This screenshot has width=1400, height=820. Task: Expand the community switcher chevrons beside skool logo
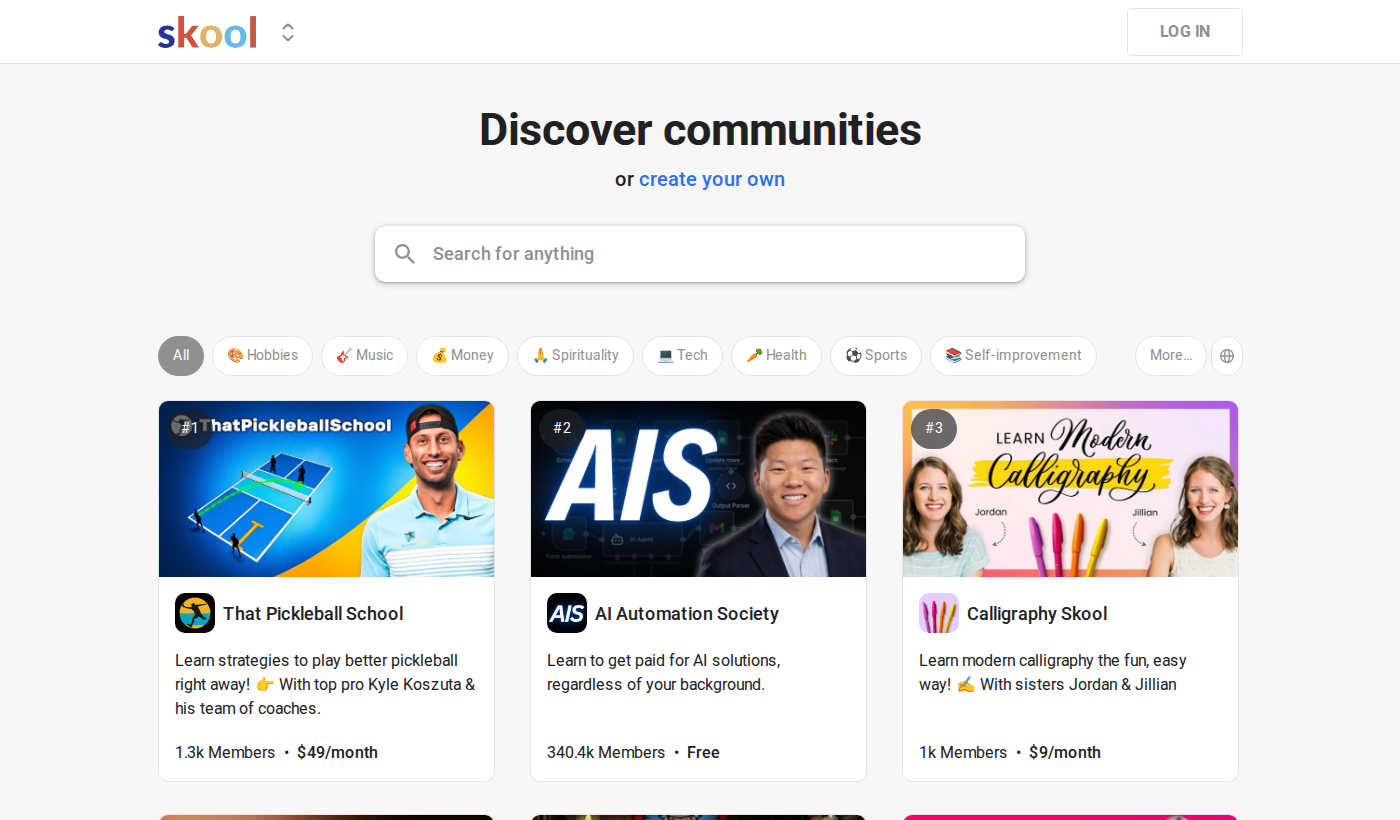coord(288,32)
